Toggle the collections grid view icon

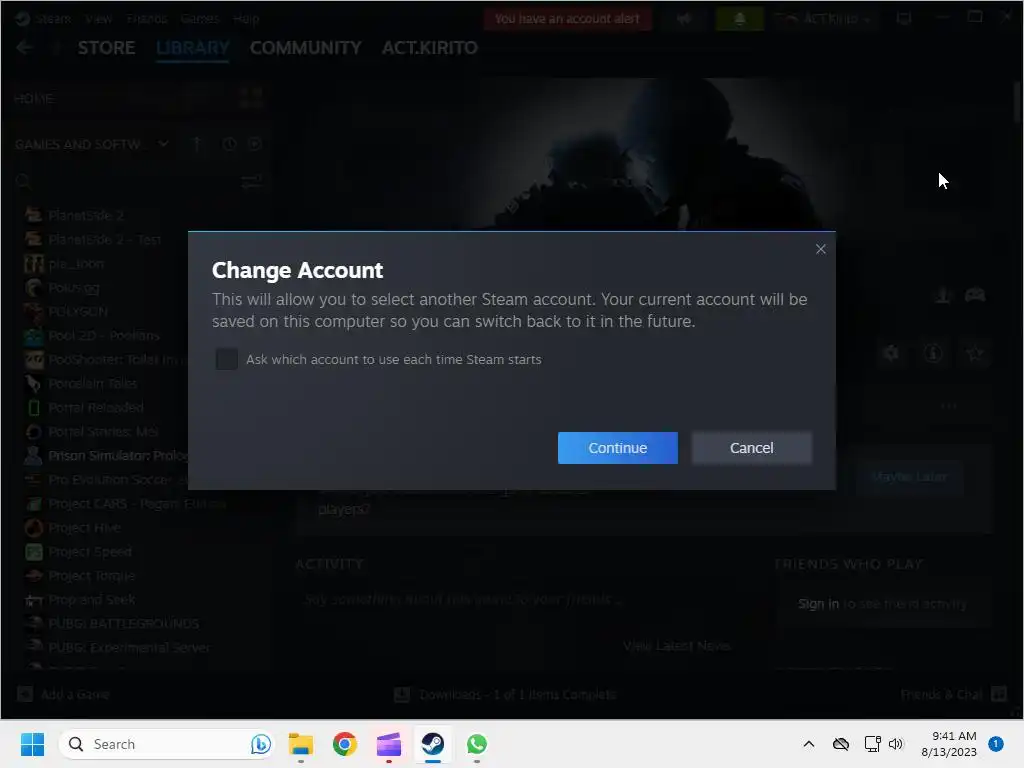(251, 99)
